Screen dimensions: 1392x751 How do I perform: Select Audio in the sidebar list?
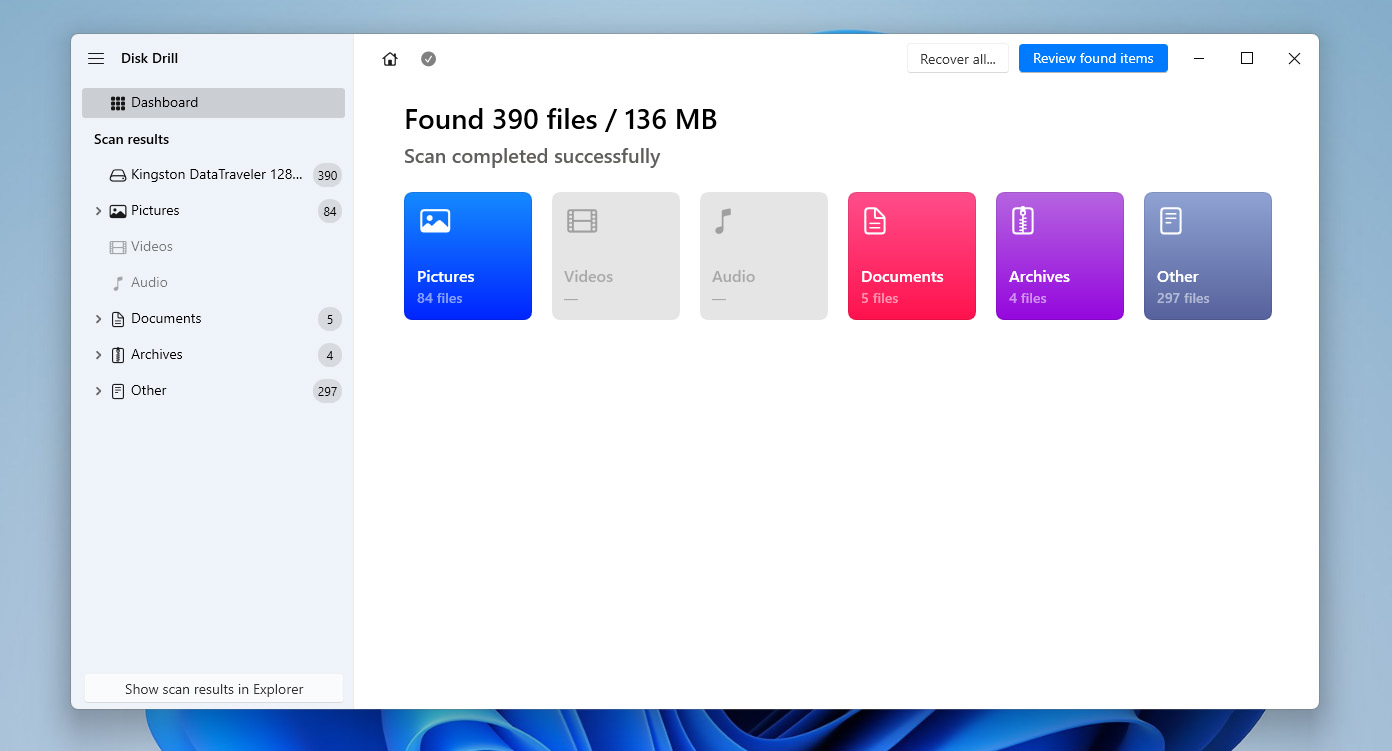pyautogui.click(x=149, y=283)
